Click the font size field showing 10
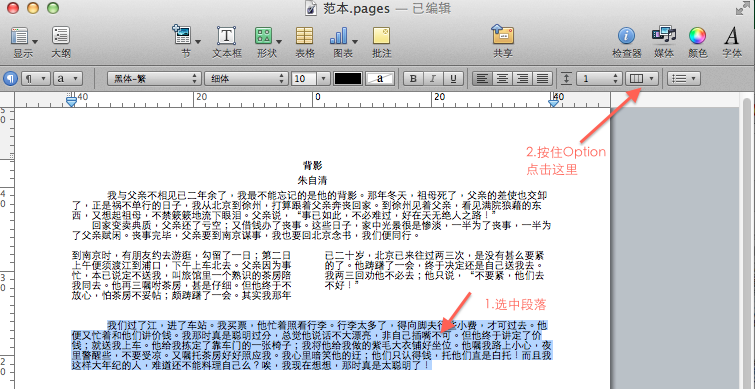The height and width of the screenshot is (389, 755). click(x=304, y=78)
